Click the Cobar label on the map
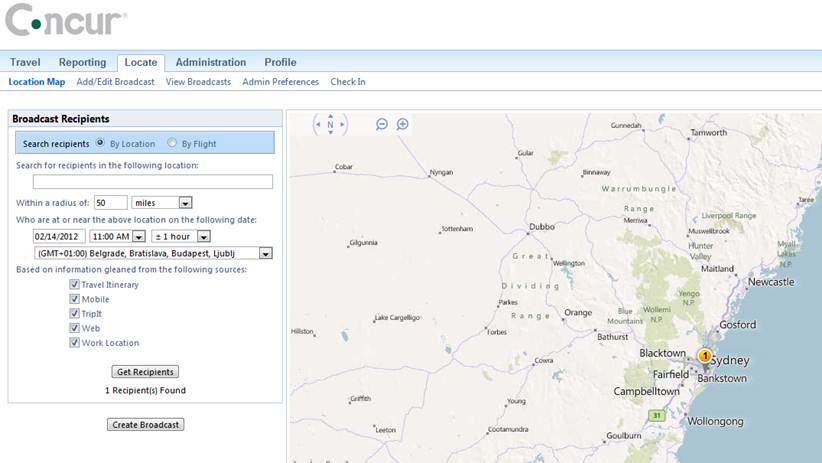Viewport: 822px width, 463px height. pyautogui.click(x=344, y=167)
